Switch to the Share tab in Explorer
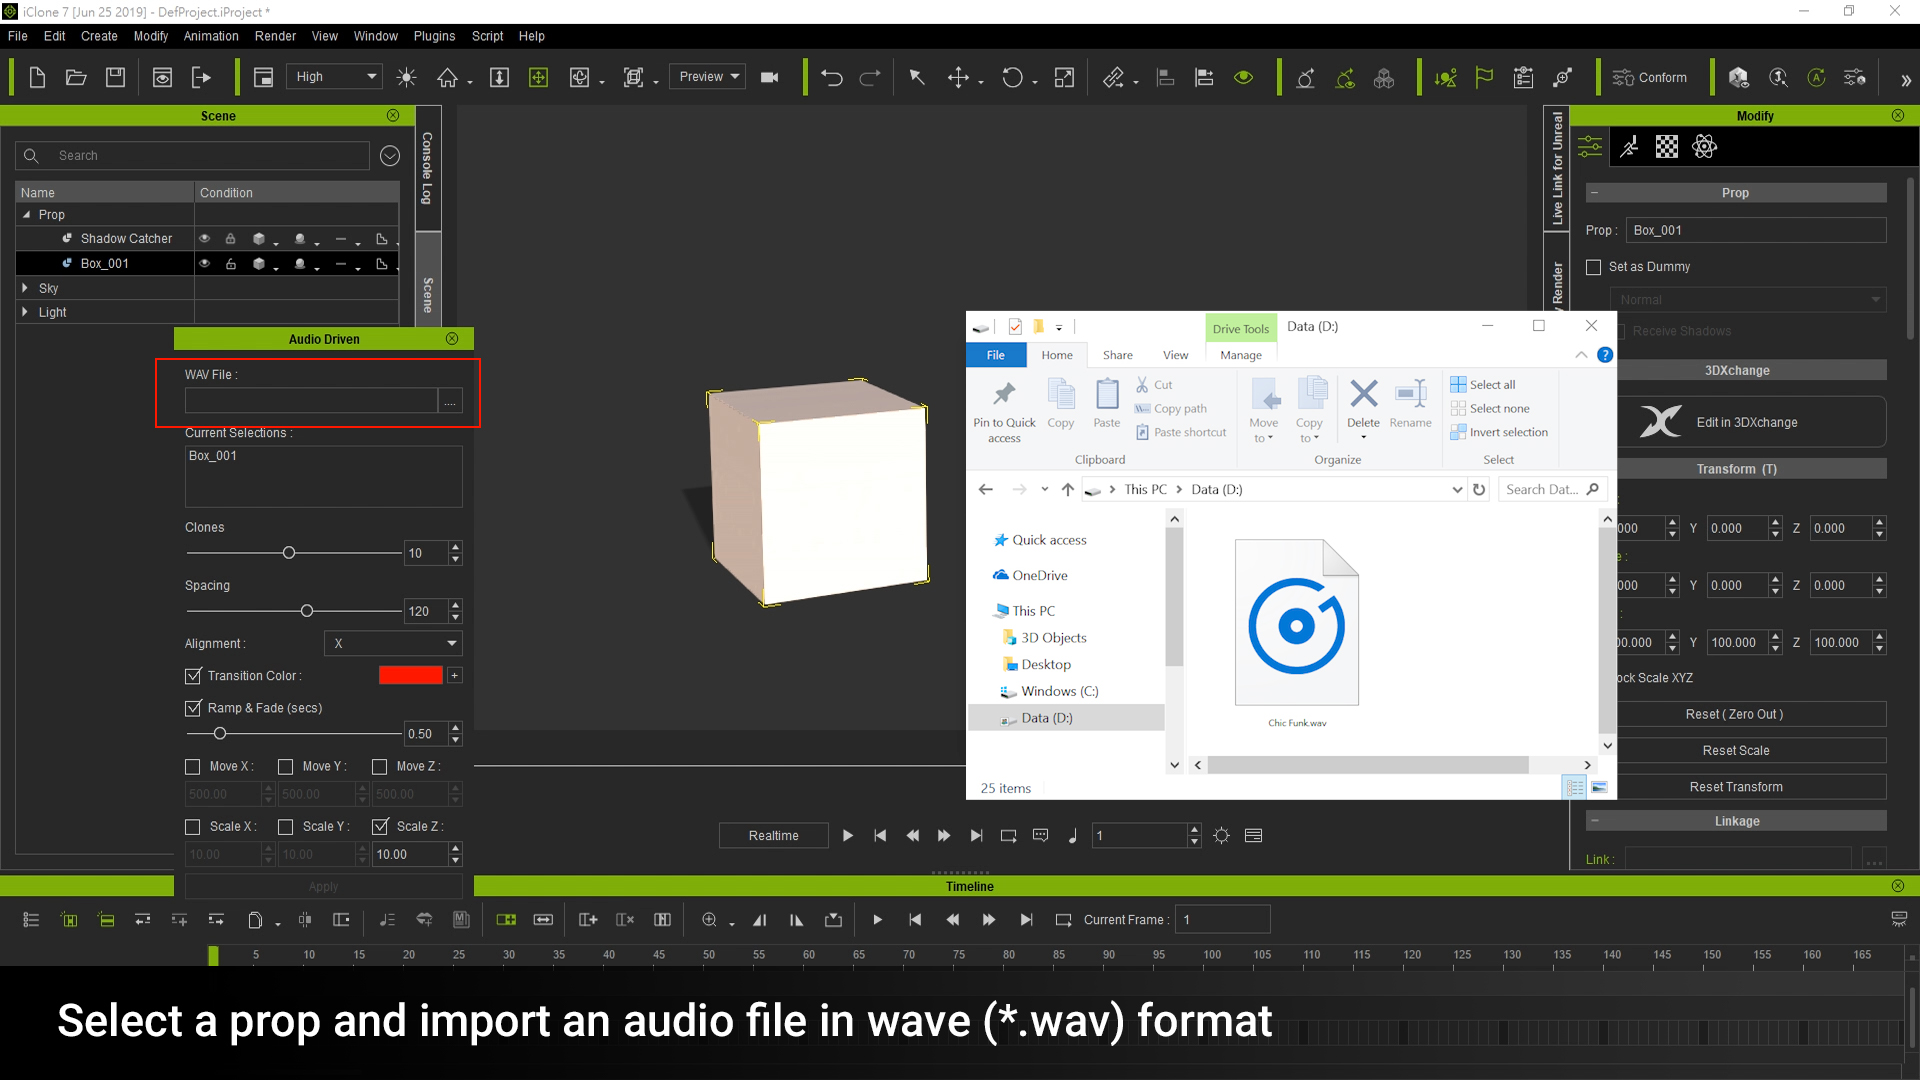 tap(1117, 355)
